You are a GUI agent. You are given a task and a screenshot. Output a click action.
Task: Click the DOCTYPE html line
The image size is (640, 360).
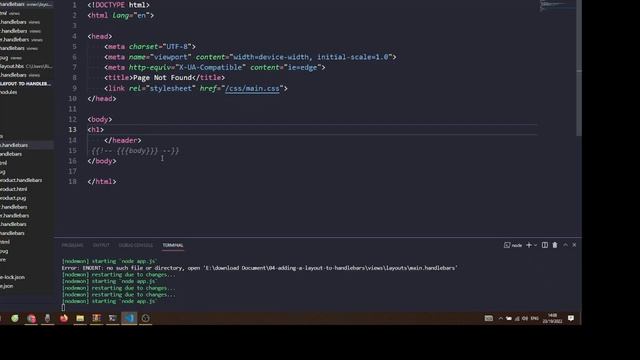[118, 5]
